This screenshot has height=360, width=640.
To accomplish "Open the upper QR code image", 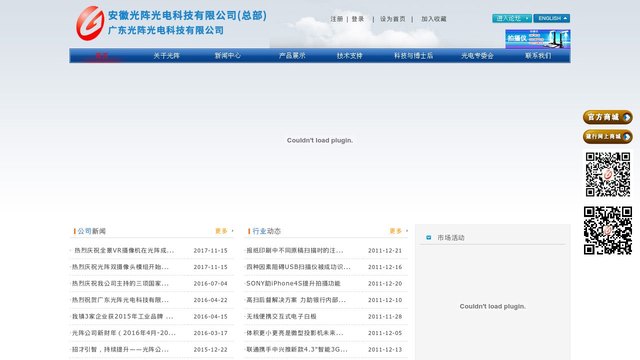I will 608,174.
